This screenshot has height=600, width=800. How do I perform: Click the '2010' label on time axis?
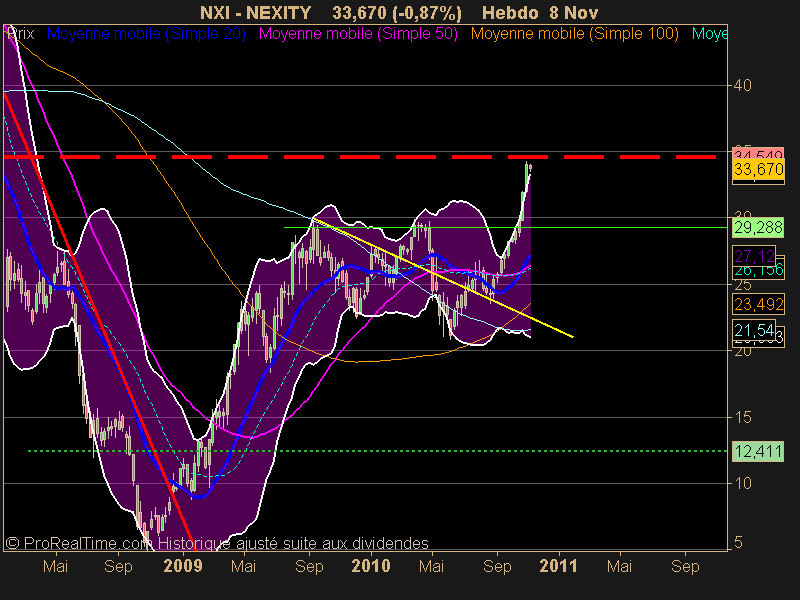pos(371,566)
